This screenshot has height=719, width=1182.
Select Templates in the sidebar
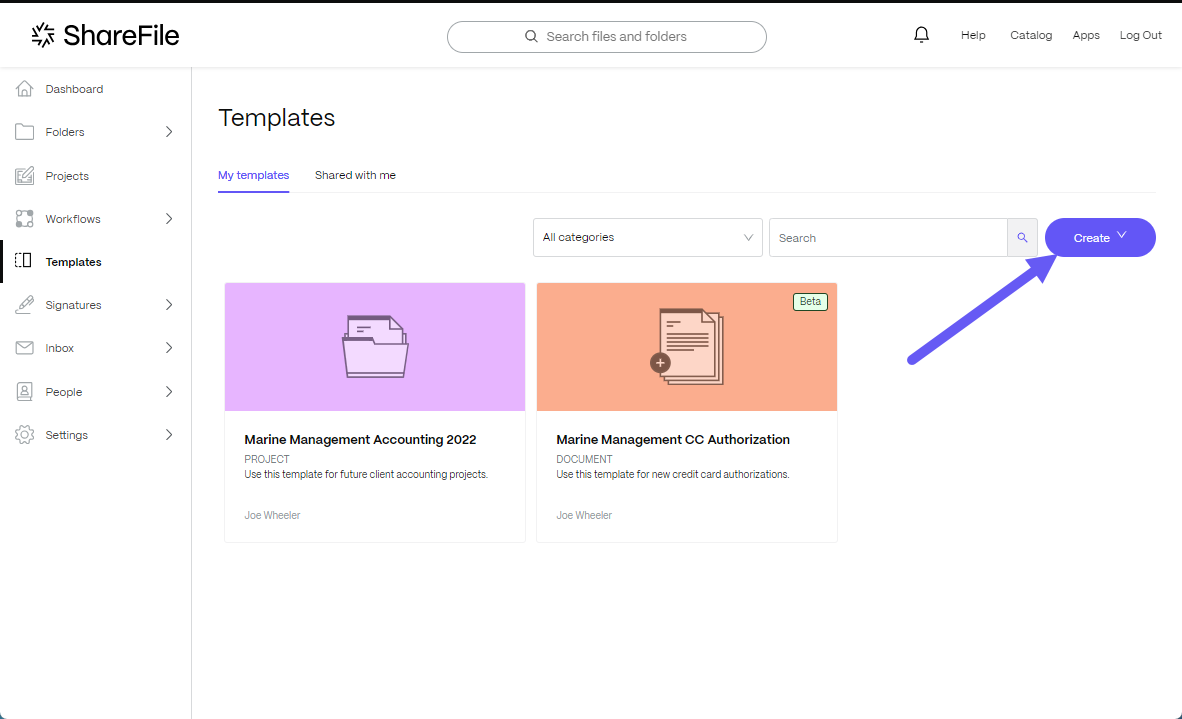(73, 262)
